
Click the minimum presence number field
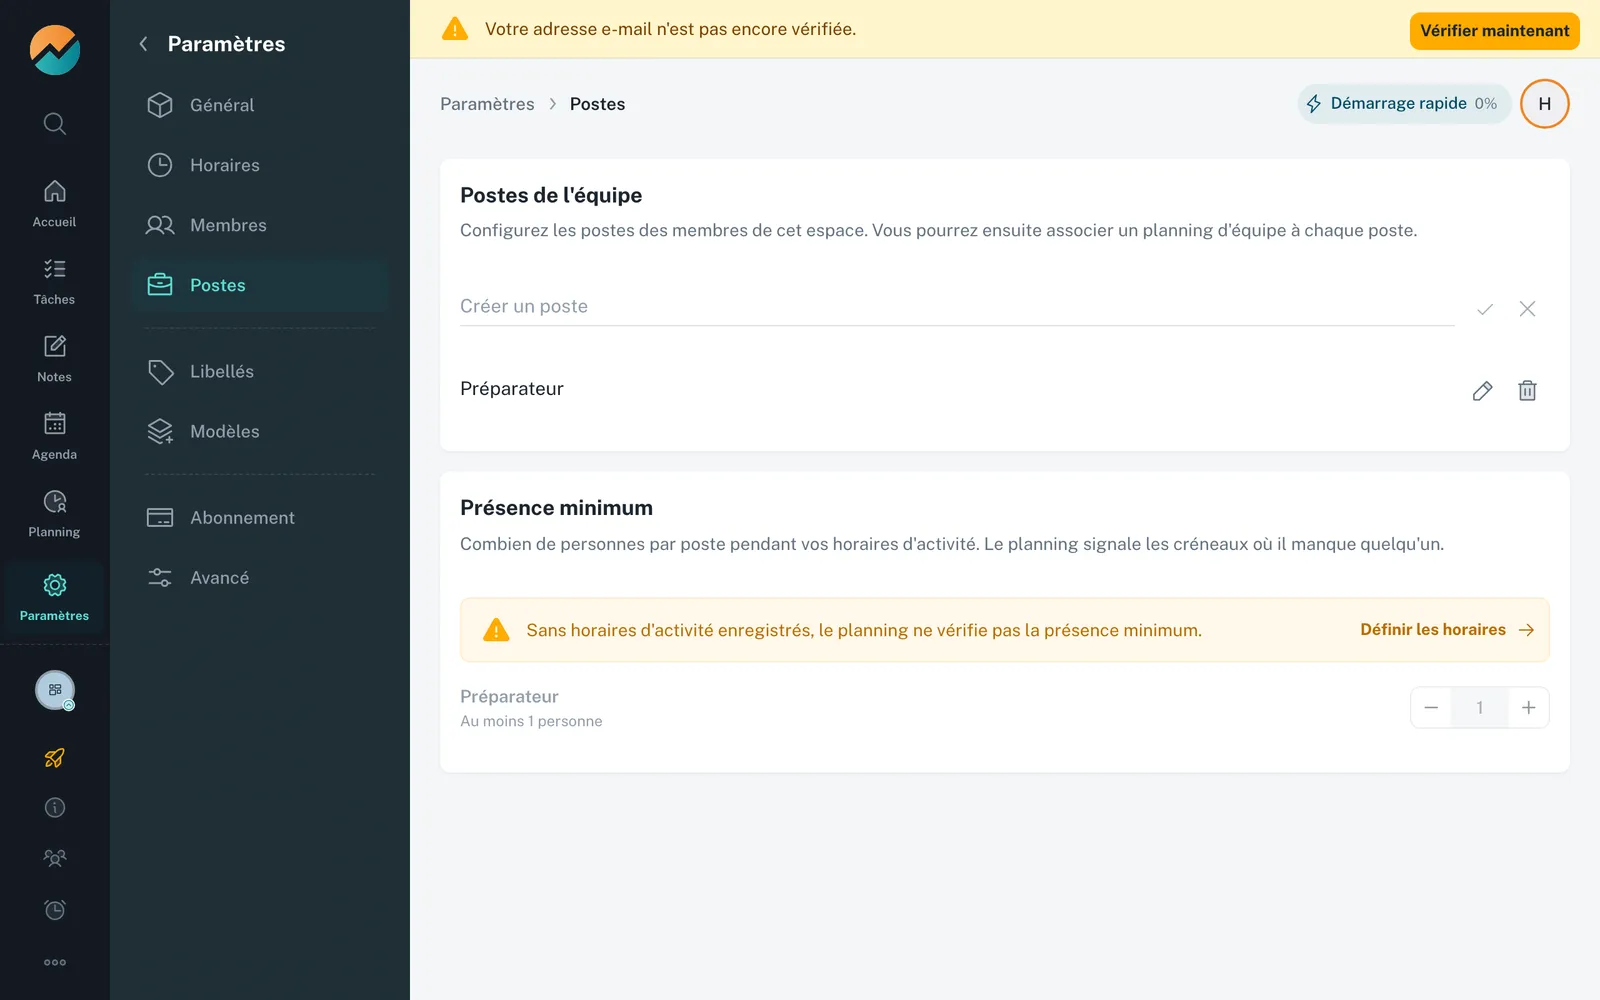coord(1480,708)
